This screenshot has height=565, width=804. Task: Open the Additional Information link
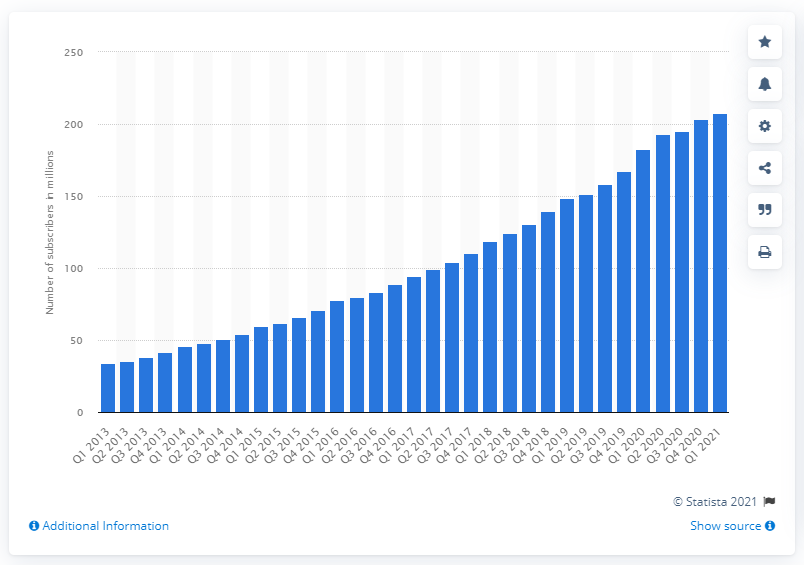(106, 526)
